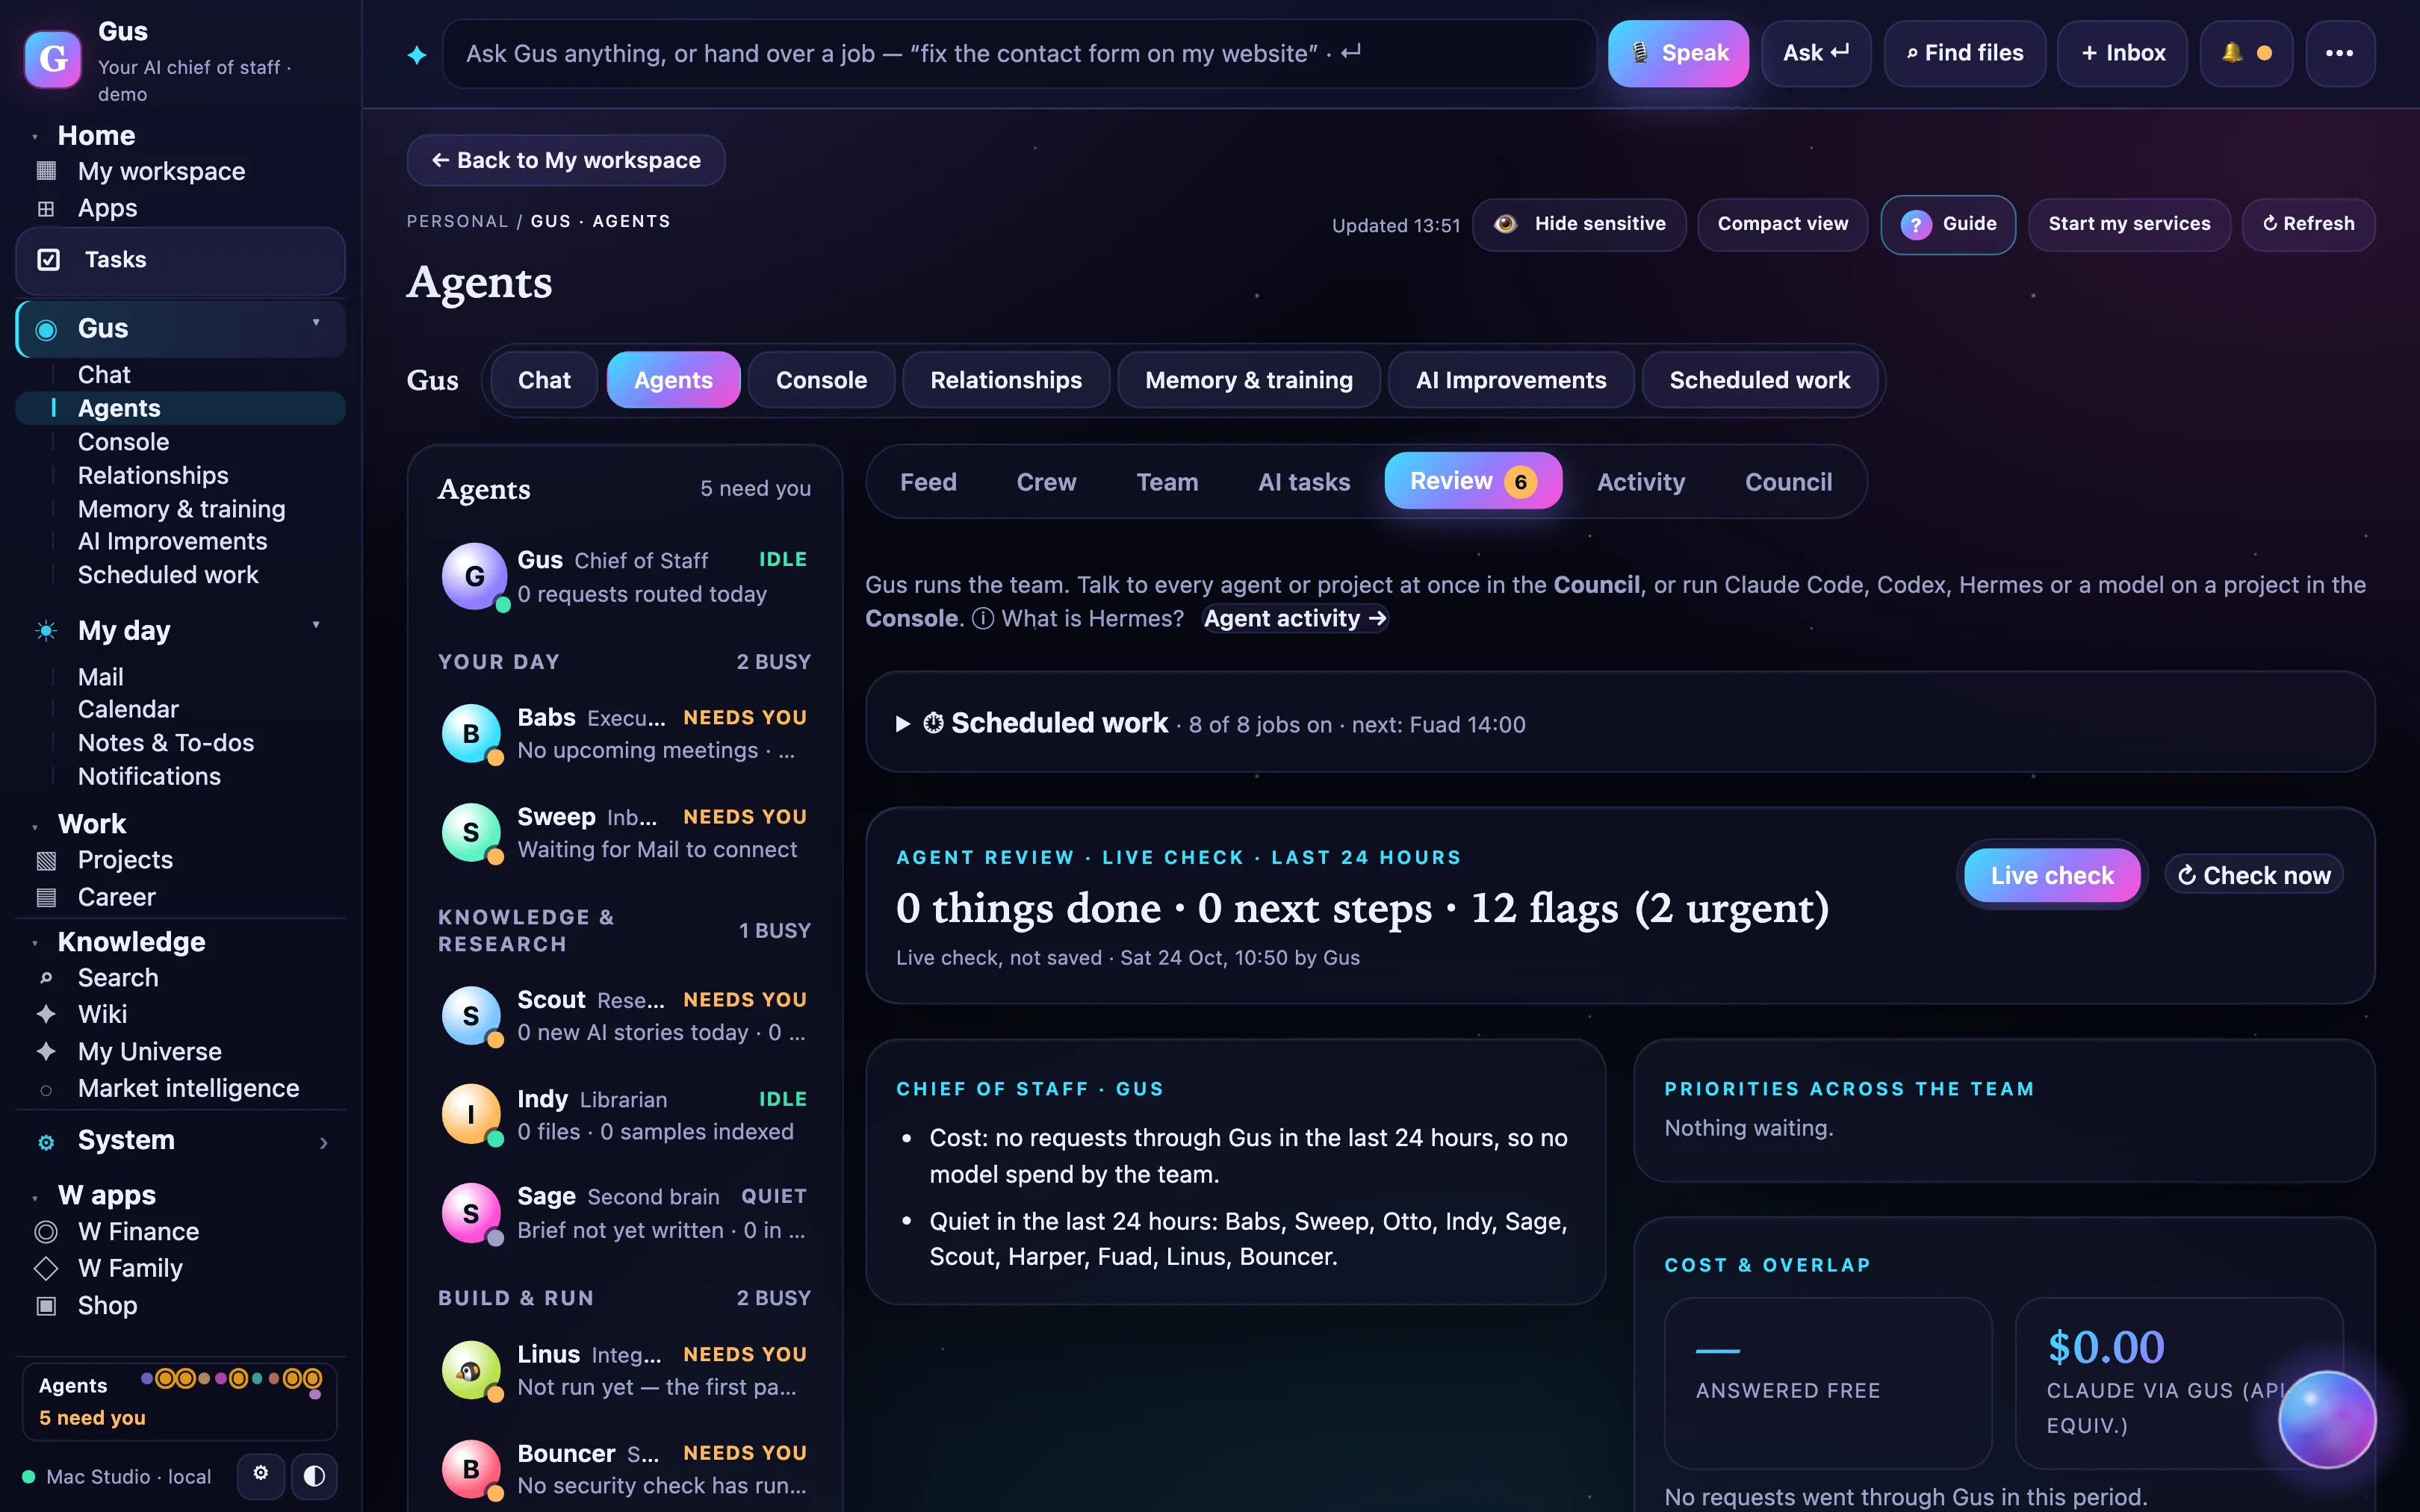This screenshot has width=2420, height=1512.
Task: Collapse the Gus section chevron in sidebar
Action: [x=316, y=323]
